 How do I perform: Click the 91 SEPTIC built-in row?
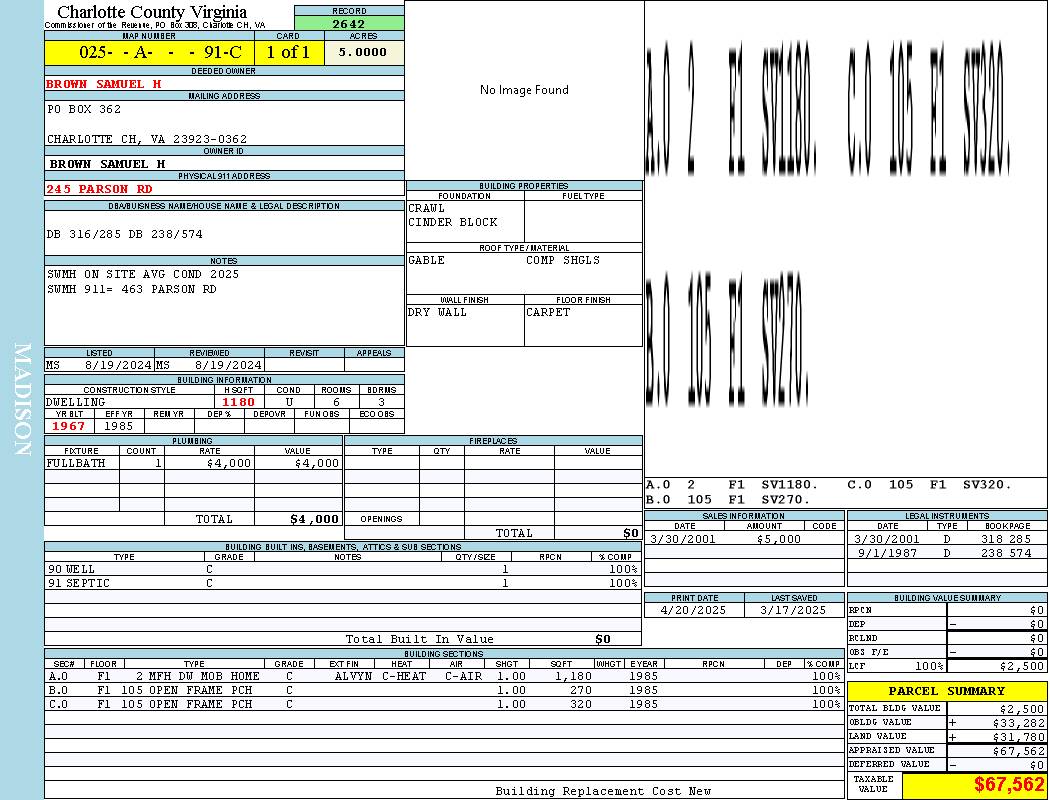coord(343,583)
